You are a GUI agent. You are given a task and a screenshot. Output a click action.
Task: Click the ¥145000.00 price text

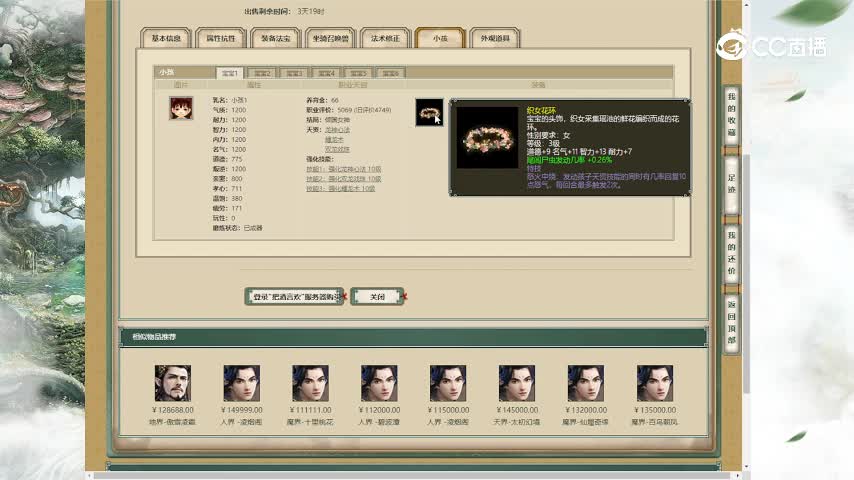coord(517,410)
